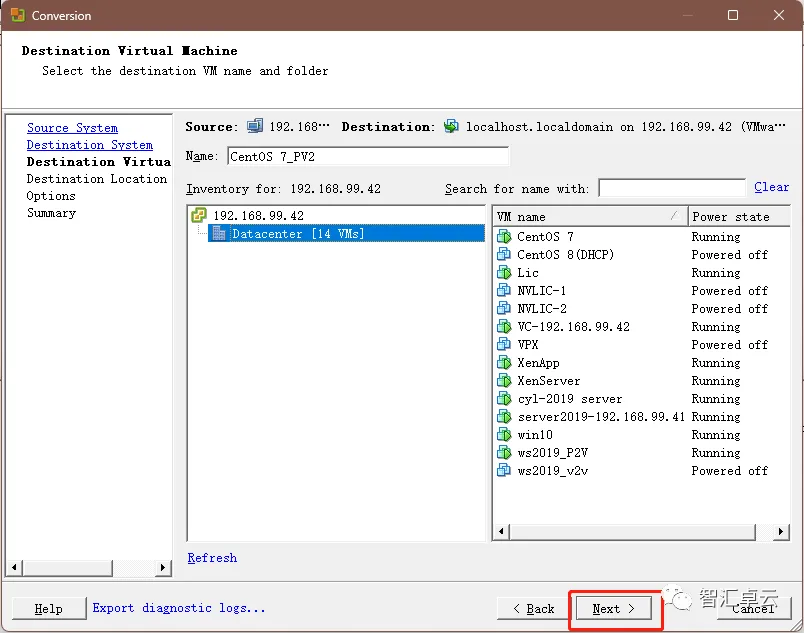Click the Datacenter building icon
The width and height of the screenshot is (804, 633).
click(219, 234)
